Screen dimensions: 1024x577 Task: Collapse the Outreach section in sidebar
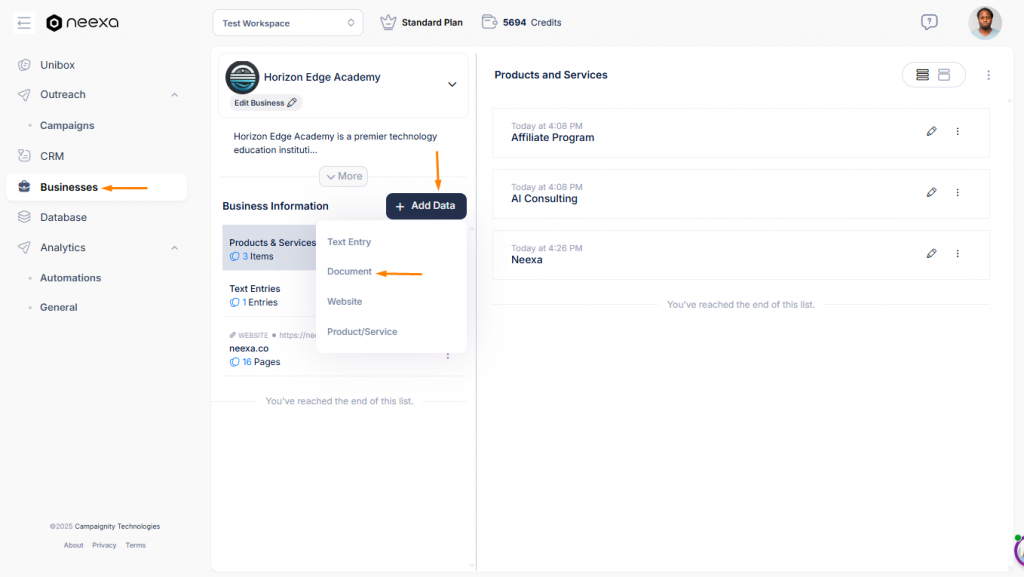point(174,95)
